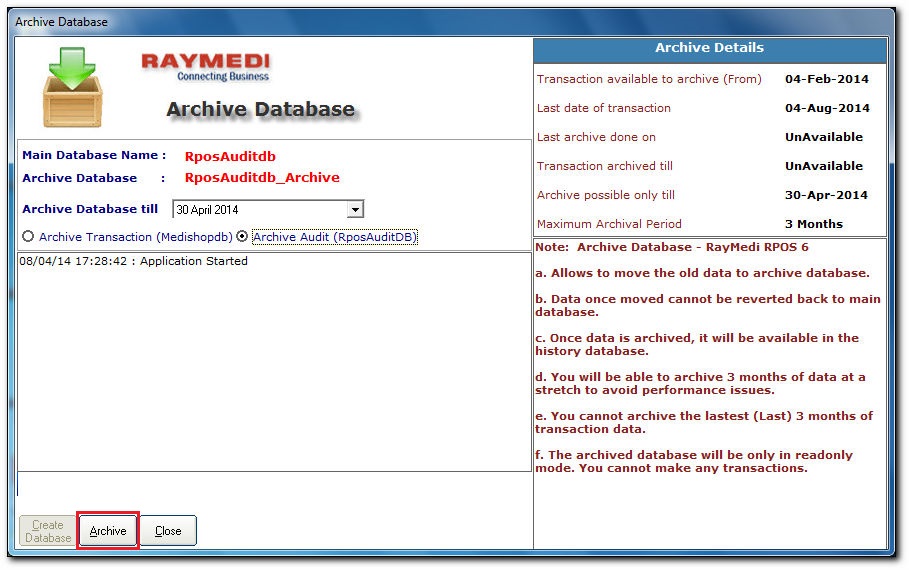Open the Archive Database till date dropdown
The width and height of the screenshot is (909, 570).
coord(355,209)
